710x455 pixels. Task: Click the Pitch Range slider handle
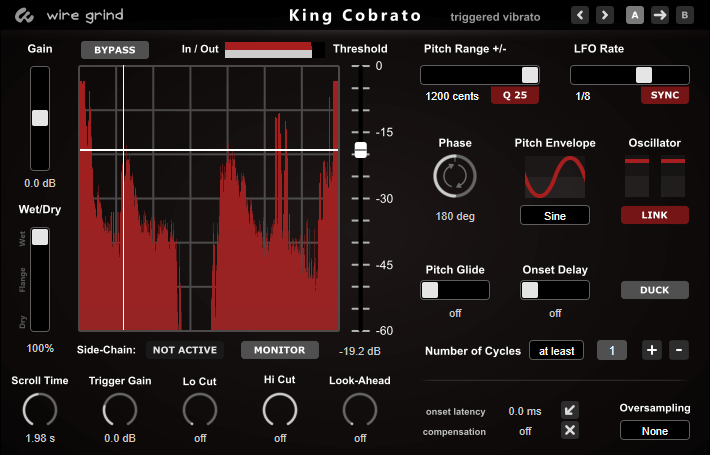tap(529, 75)
